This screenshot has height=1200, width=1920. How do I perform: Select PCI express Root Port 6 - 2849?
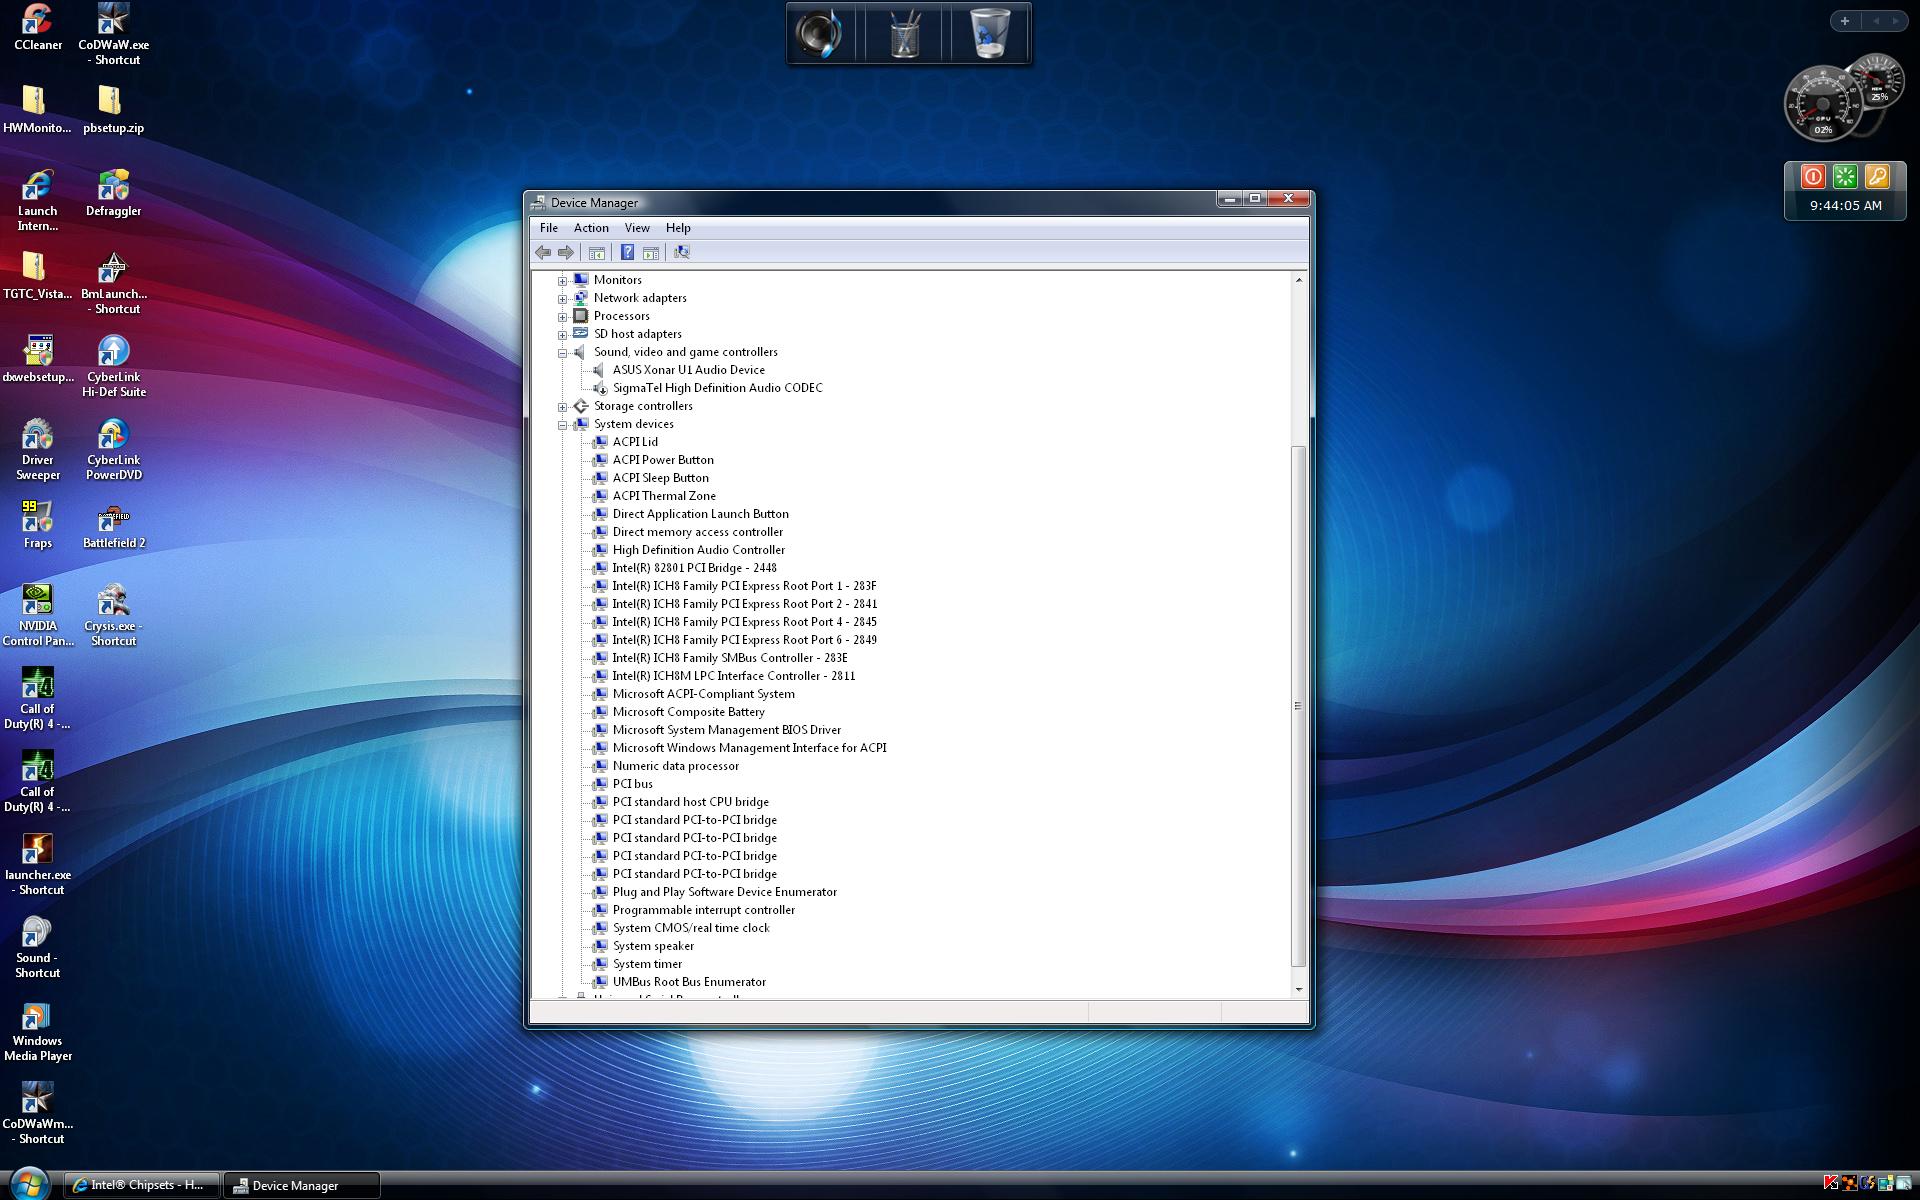coord(744,640)
